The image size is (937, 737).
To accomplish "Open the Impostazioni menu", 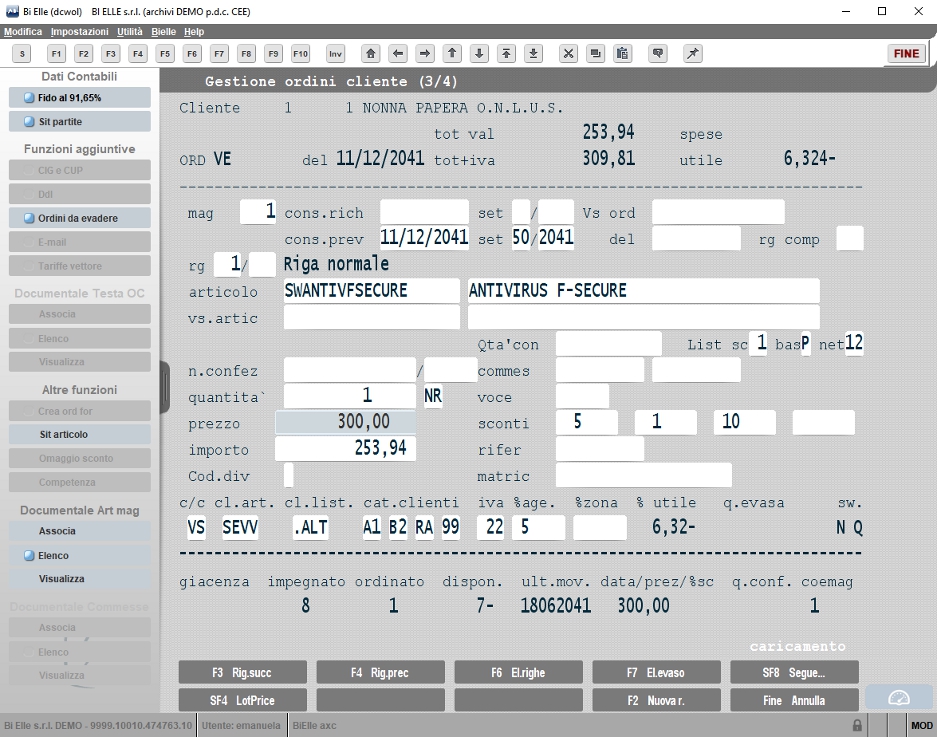I will click(x=79, y=32).
